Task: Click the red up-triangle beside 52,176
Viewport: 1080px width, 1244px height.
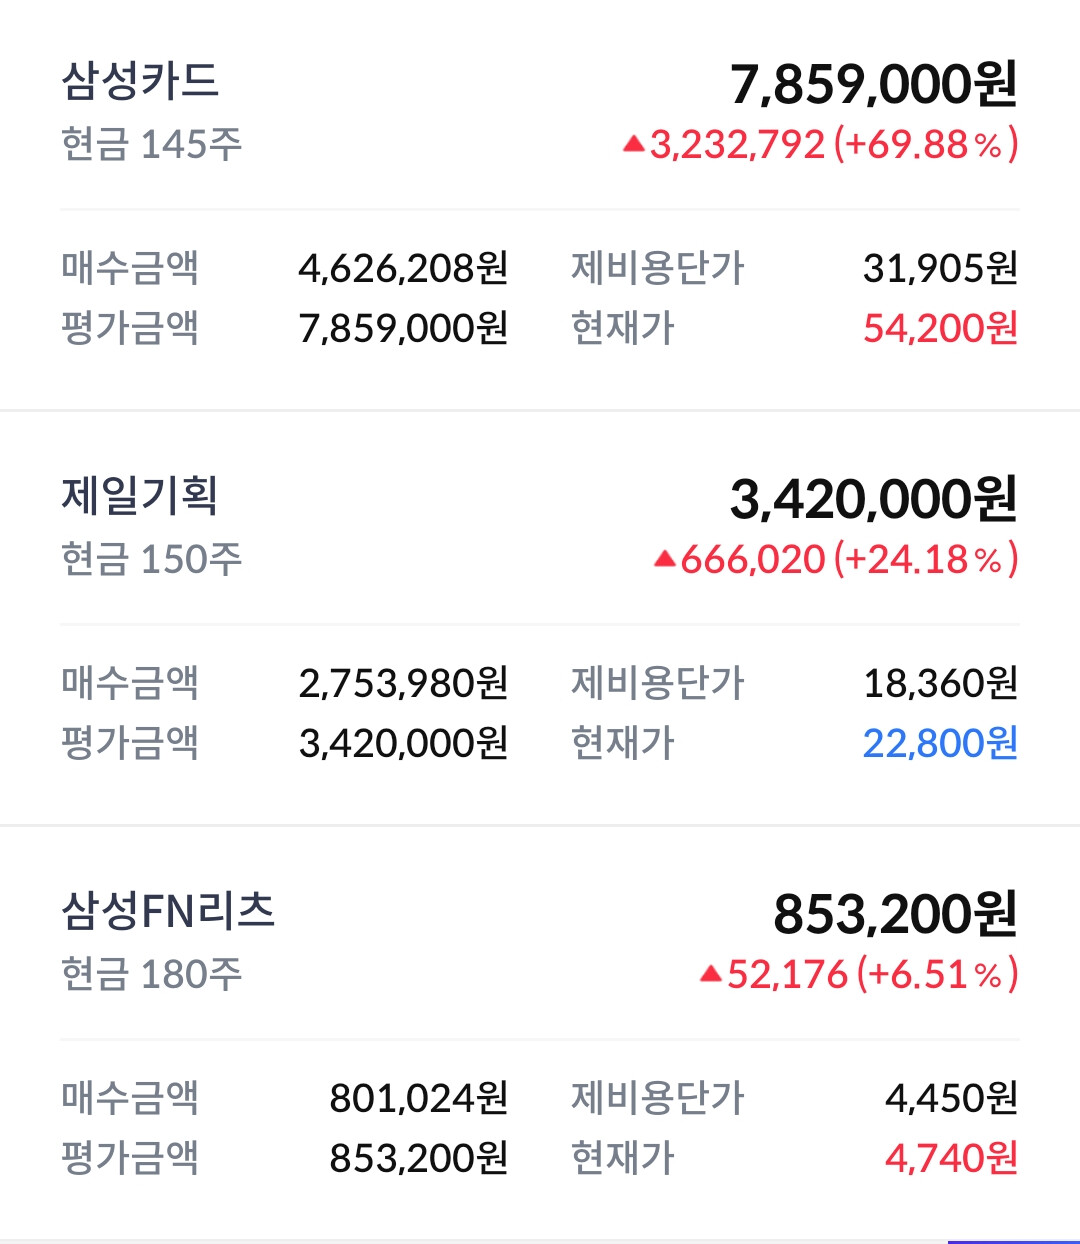Action: (x=711, y=974)
